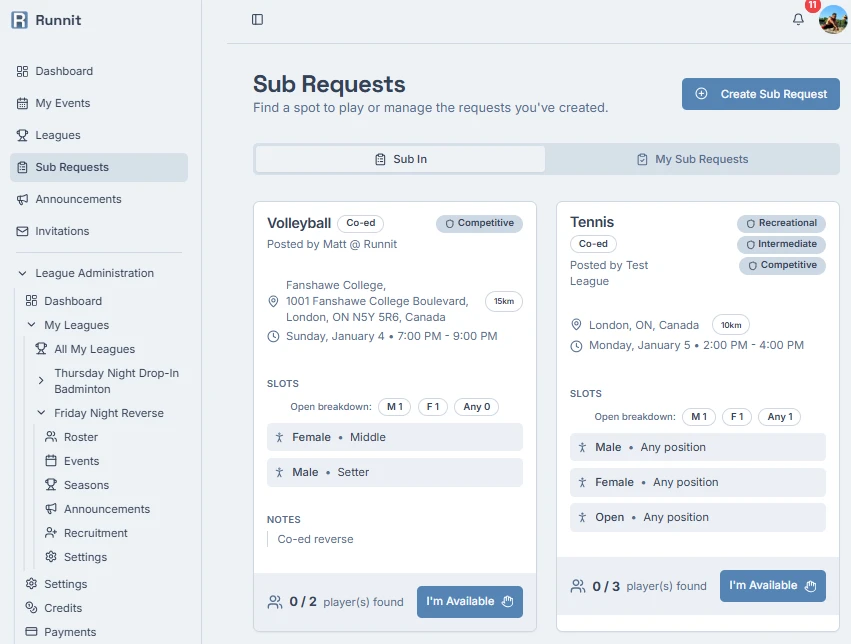
Task: Open the Roster under Friday Night Reverse
Action: (82, 437)
